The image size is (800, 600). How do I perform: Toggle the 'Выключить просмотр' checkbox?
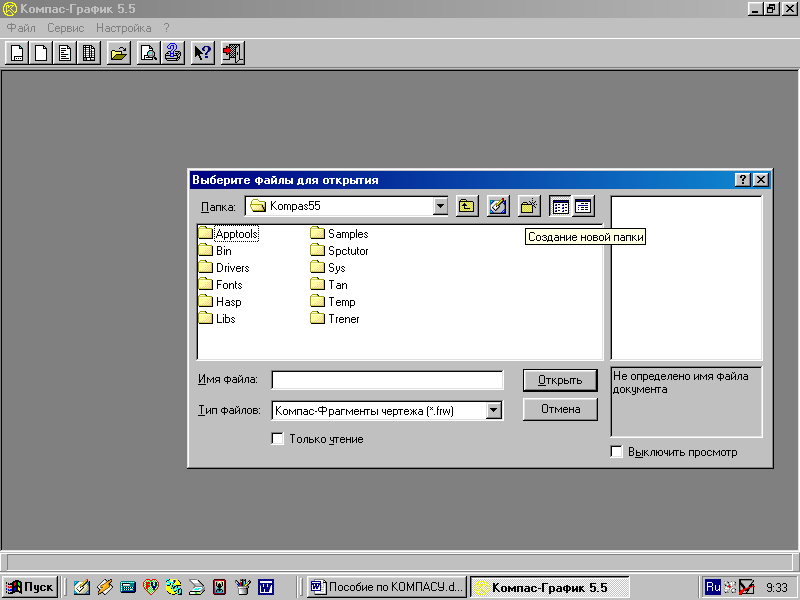617,452
